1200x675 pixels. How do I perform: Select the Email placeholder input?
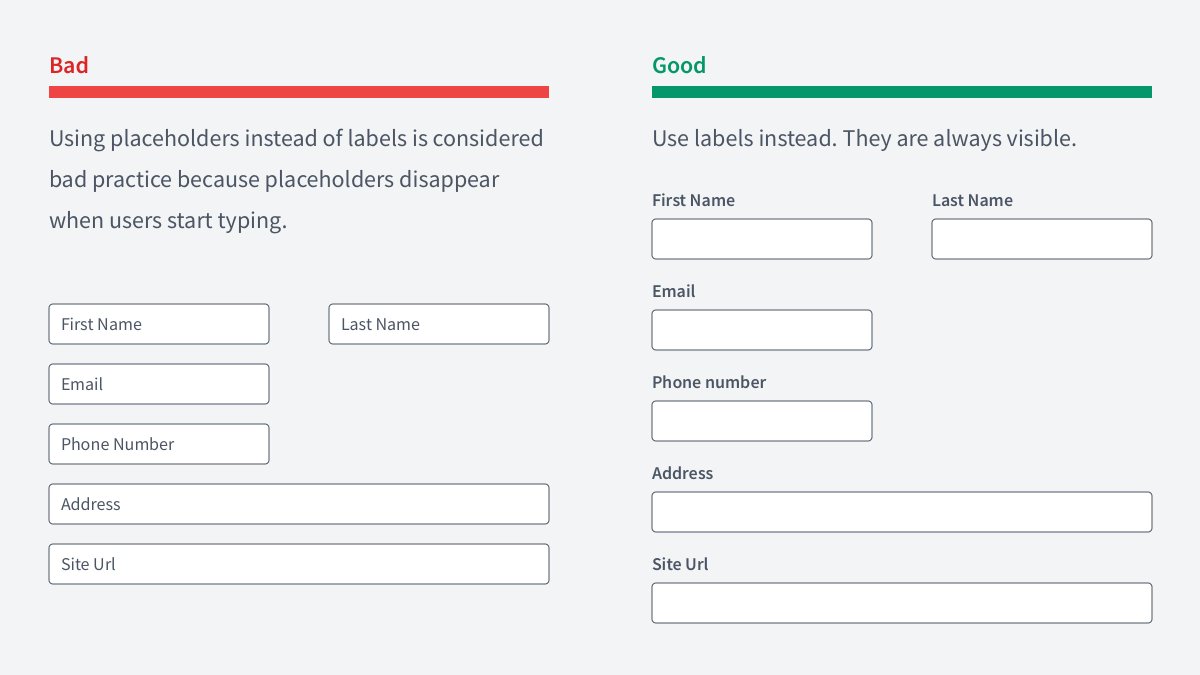click(159, 384)
